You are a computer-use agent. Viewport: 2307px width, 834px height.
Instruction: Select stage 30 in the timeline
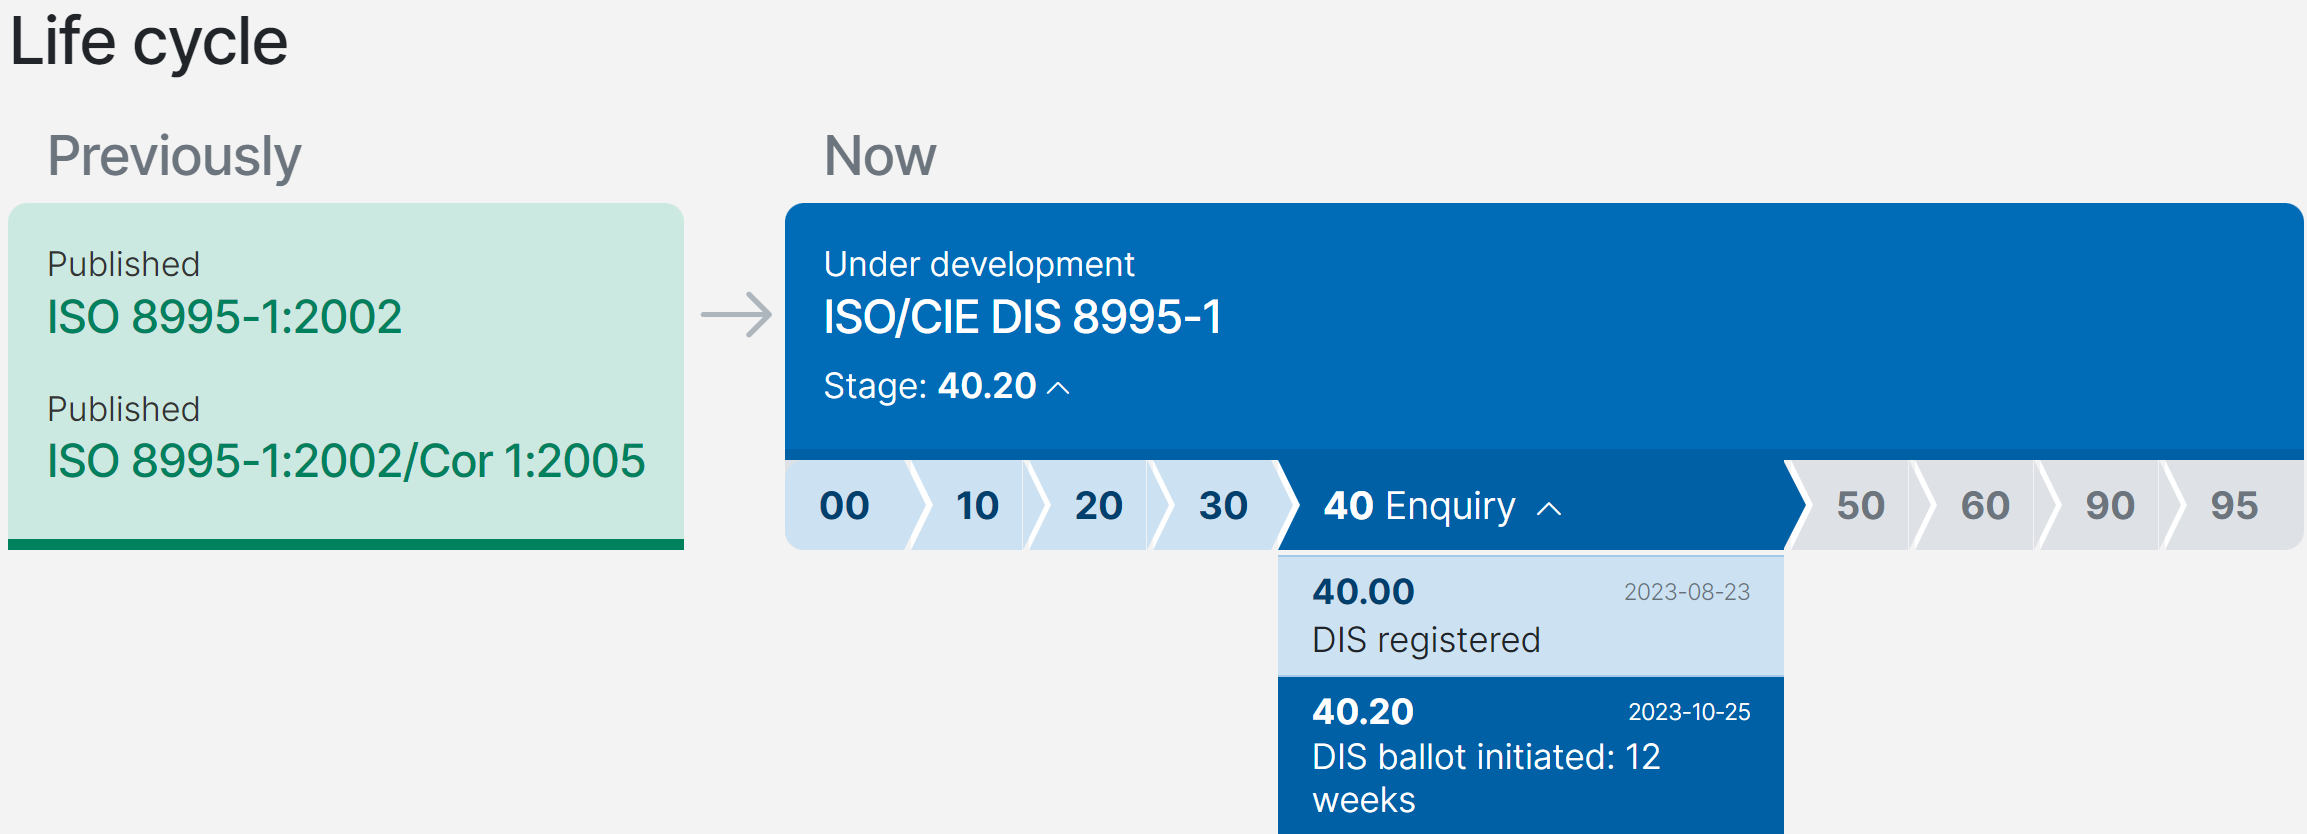tap(1223, 506)
